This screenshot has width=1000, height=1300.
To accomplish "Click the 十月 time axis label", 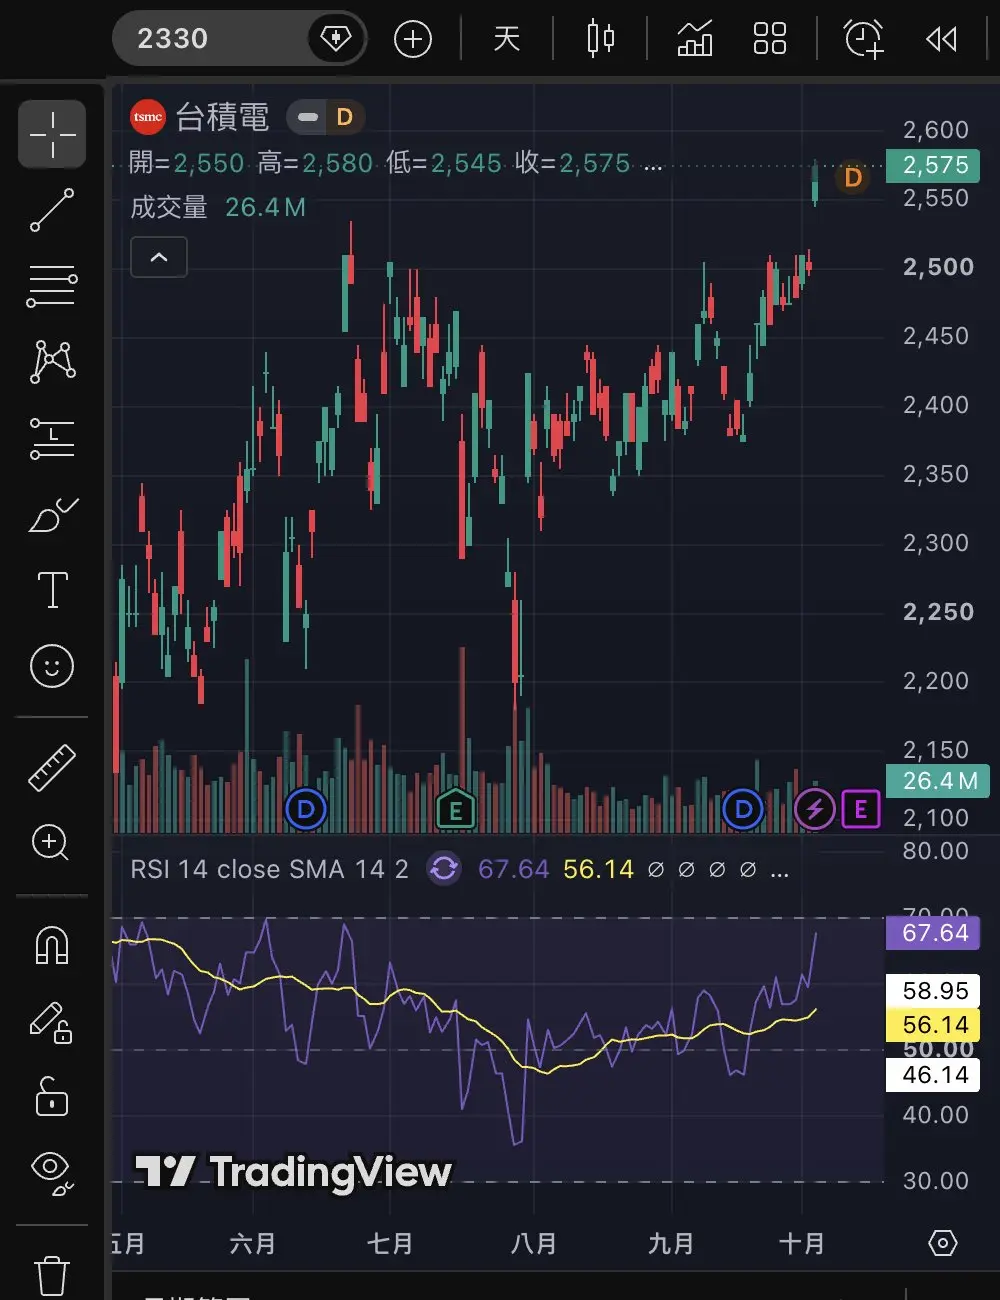I will (x=802, y=1244).
